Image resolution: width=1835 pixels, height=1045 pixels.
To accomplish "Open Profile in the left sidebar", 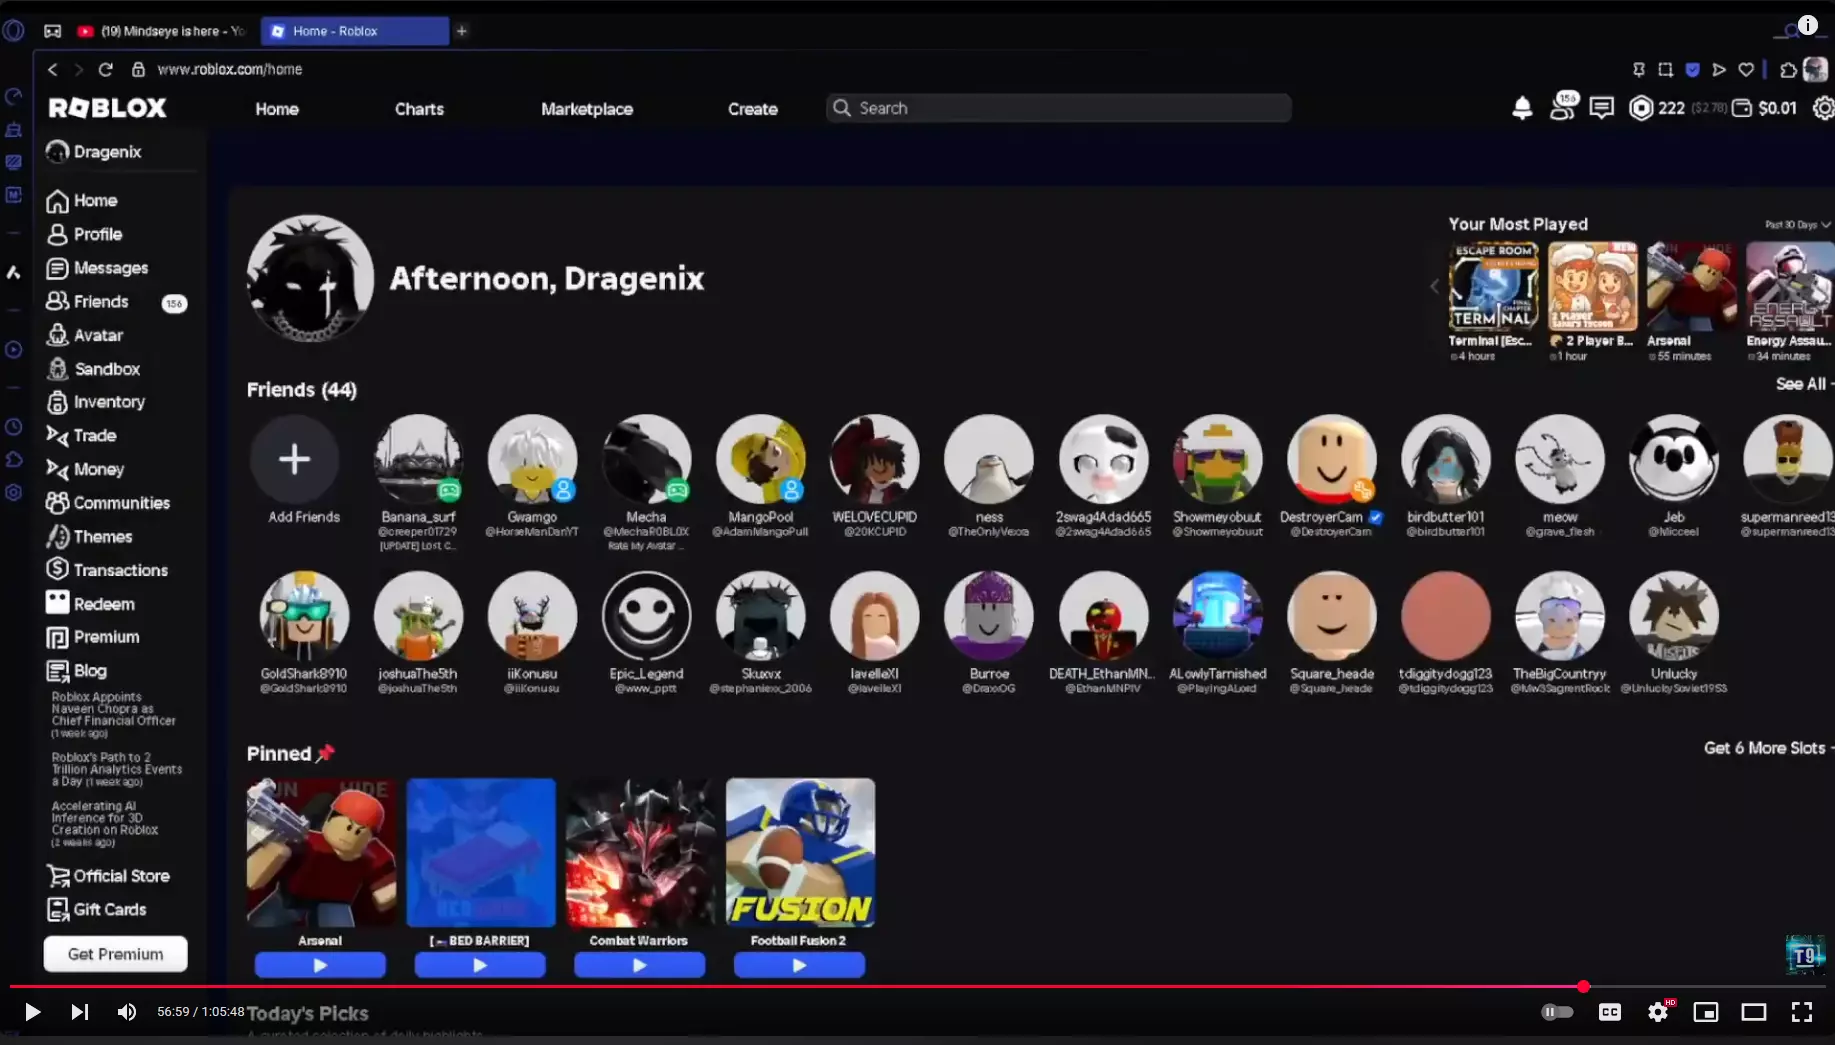I will click(x=84, y=234).
